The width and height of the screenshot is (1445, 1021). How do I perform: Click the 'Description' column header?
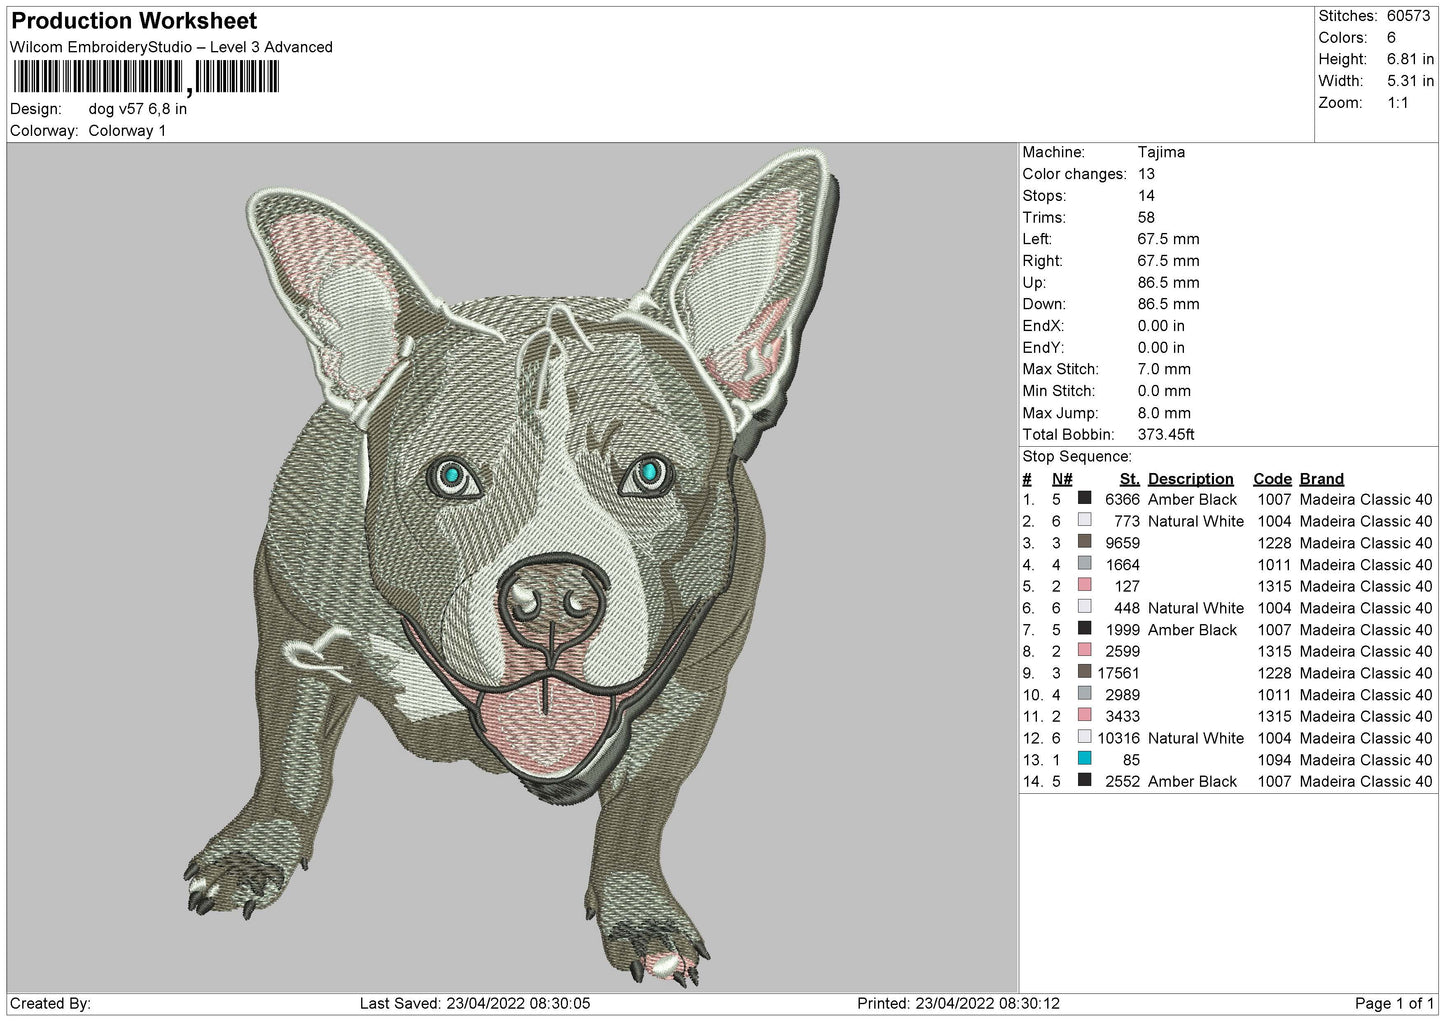[1190, 479]
